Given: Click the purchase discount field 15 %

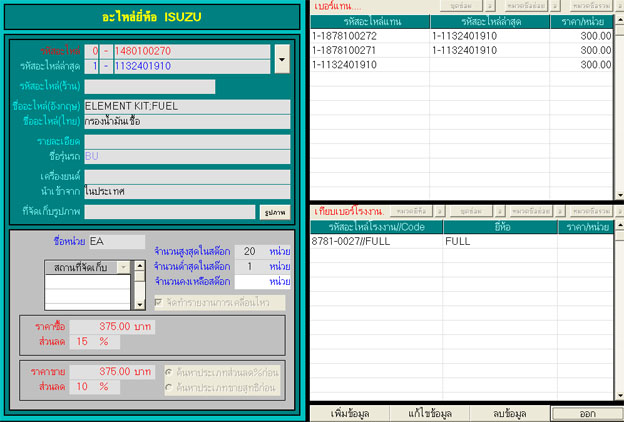Looking at the screenshot, I should (94, 342).
